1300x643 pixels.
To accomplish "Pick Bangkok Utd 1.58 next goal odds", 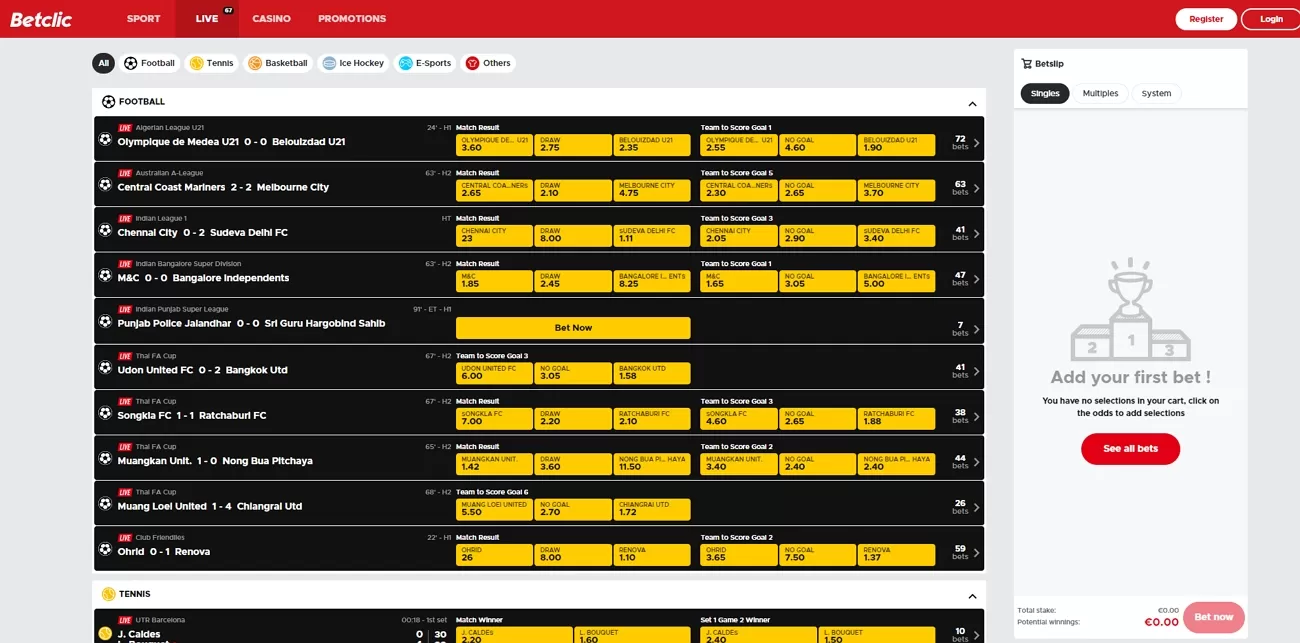I will pyautogui.click(x=651, y=372).
